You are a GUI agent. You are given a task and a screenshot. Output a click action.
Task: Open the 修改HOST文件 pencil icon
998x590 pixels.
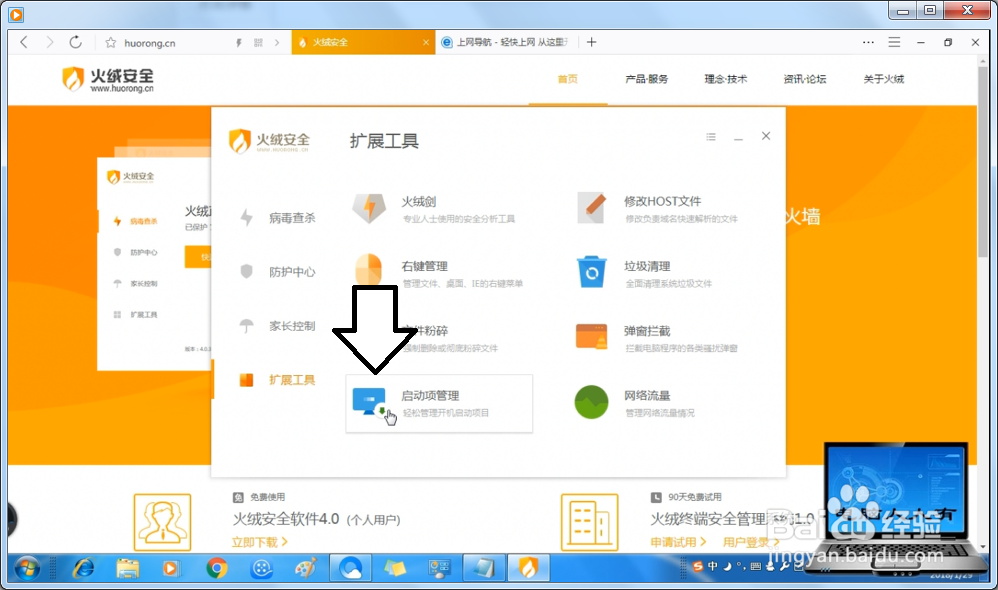(591, 207)
